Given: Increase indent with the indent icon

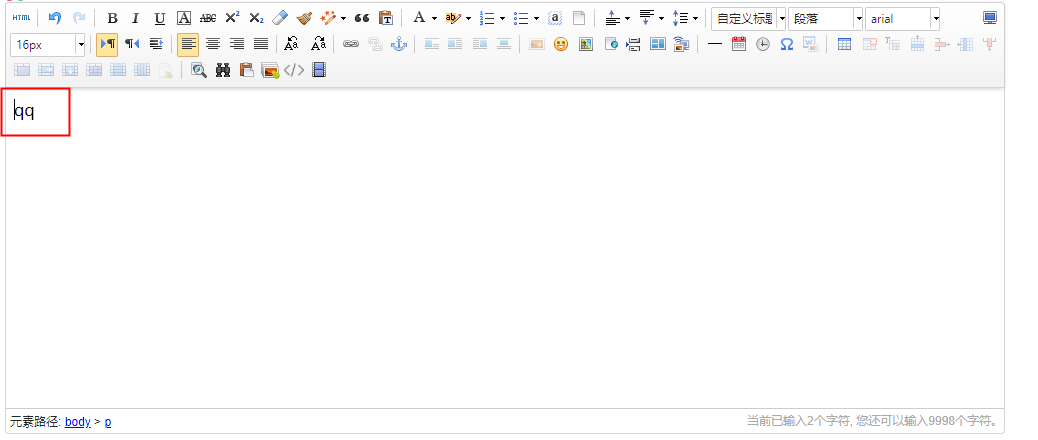Looking at the screenshot, I should (x=156, y=44).
